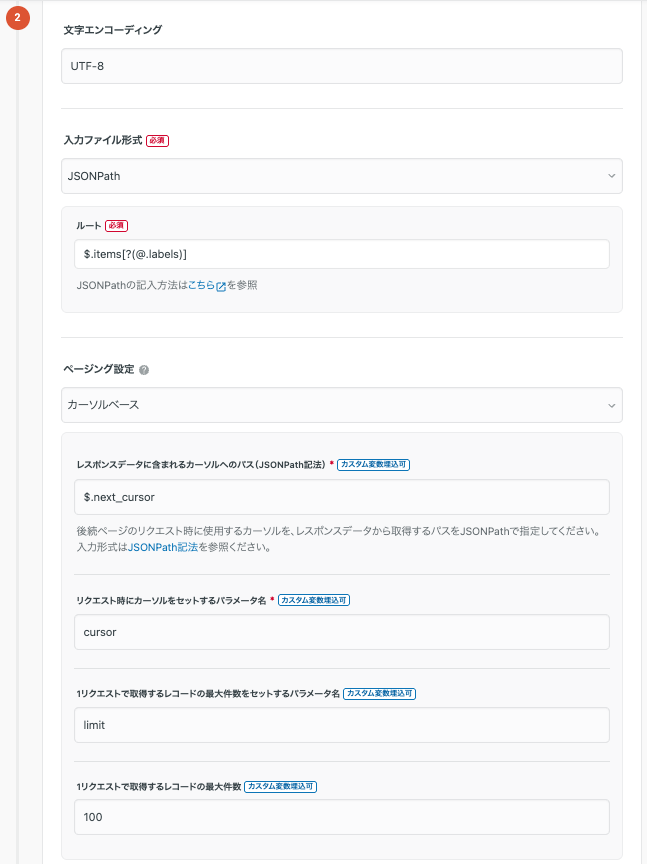Click the ページング設定 help question mark icon

point(145,368)
